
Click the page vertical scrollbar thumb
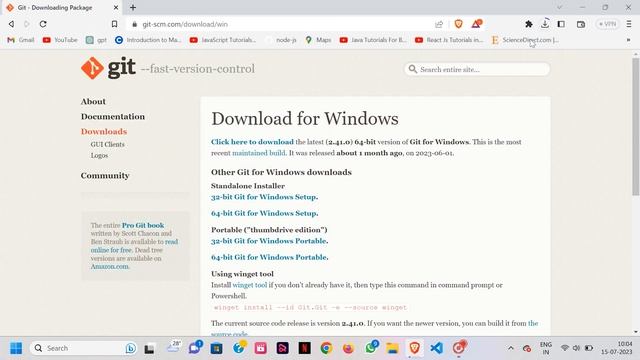tap(636, 127)
